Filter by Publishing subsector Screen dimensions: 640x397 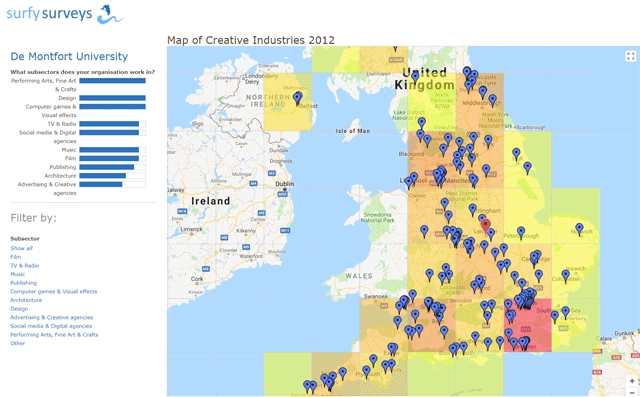pos(23,283)
